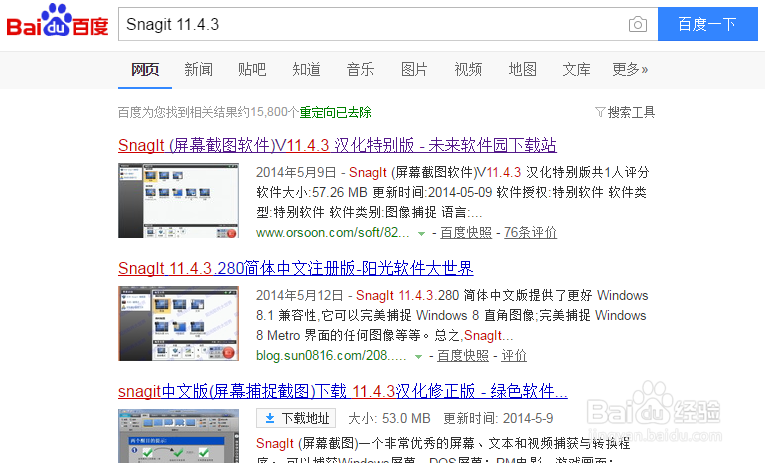Screen dimensions: 765x463
Task: Switch to the 音乐 tab
Action: [x=361, y=69]
